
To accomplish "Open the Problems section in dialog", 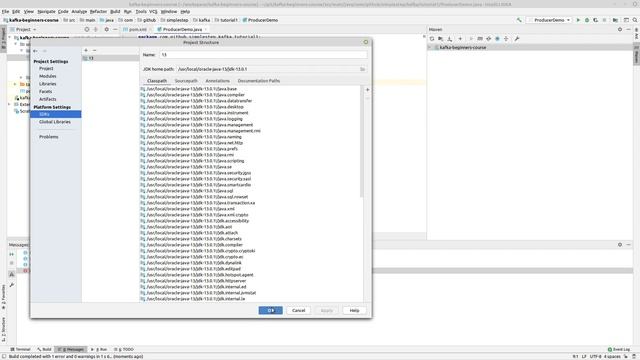I will click(x=49, y=137).
